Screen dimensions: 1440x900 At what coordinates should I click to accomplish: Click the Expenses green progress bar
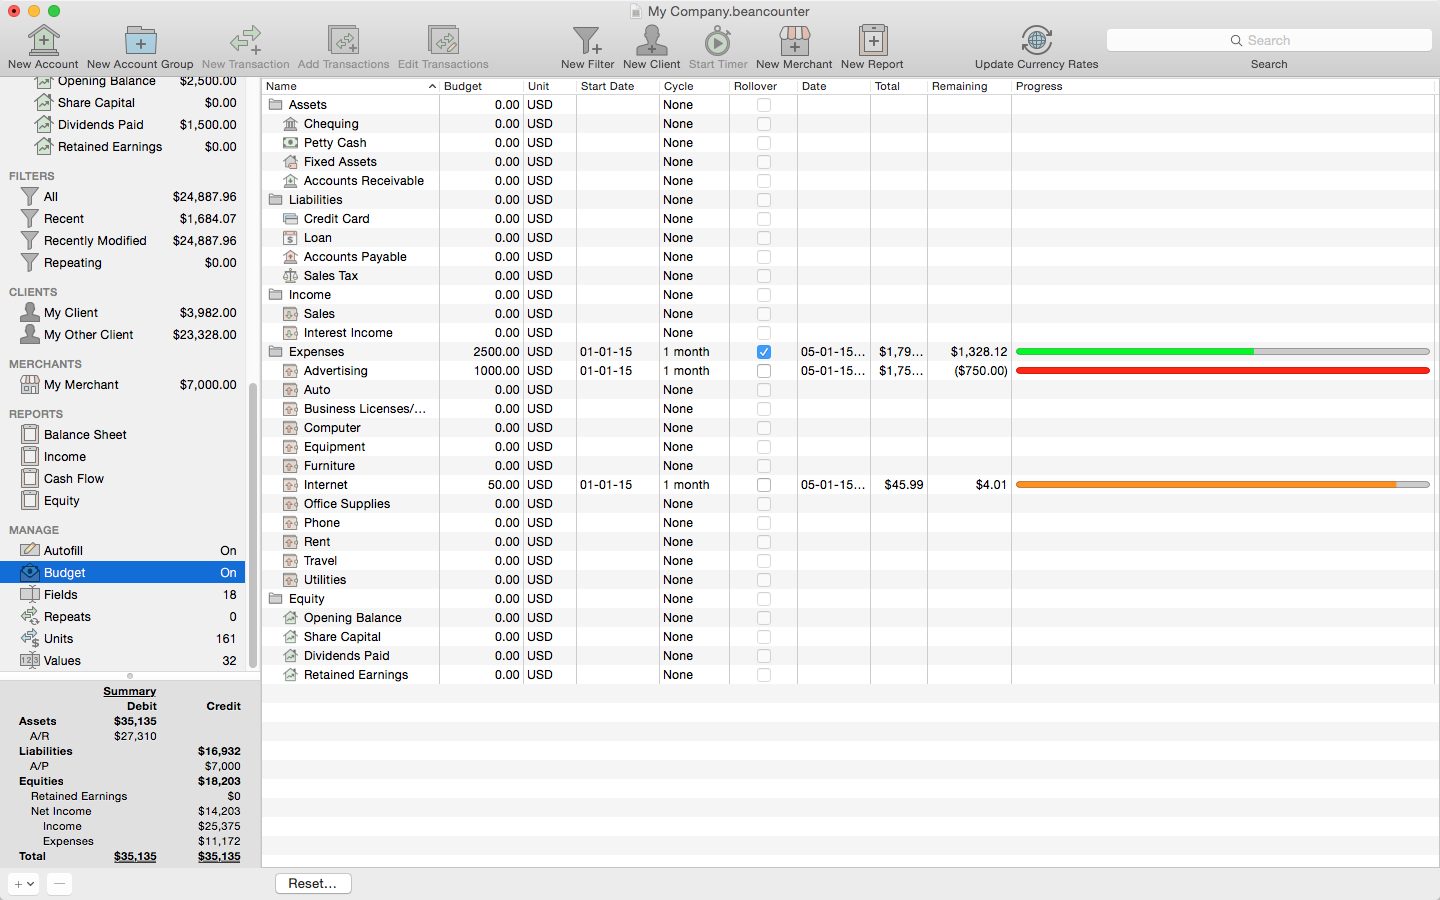pos(1222,352)
